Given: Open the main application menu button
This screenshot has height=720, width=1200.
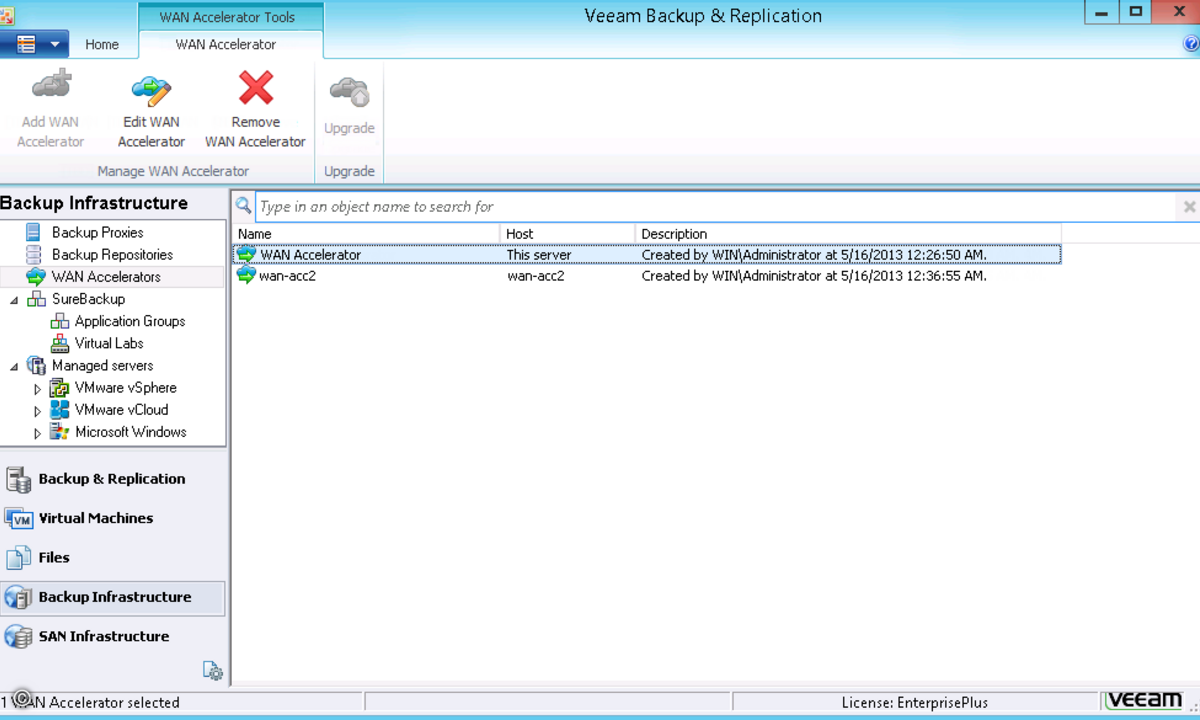Looking at the screenshot, I should (x=34, y=44).
